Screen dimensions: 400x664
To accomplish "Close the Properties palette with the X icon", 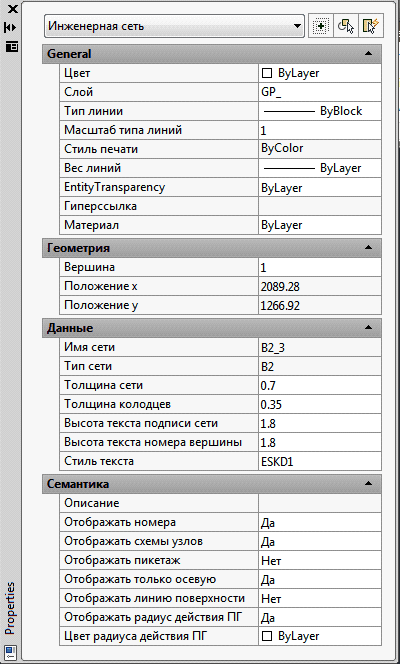I will [12, 9].
